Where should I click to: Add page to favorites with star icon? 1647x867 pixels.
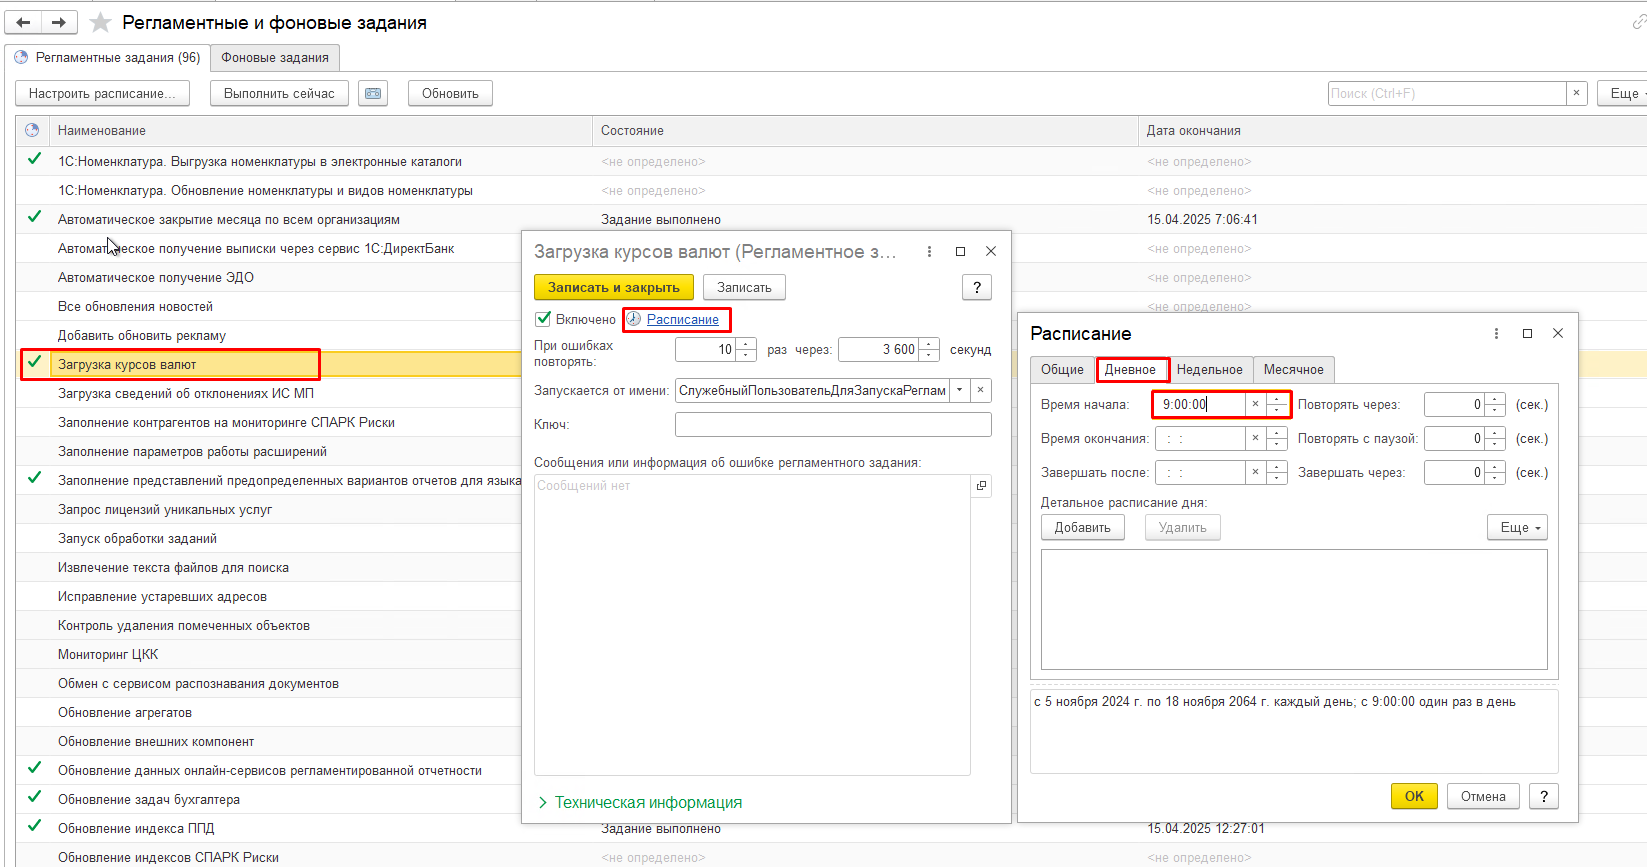pyautogui.click(x=100, y=22)
